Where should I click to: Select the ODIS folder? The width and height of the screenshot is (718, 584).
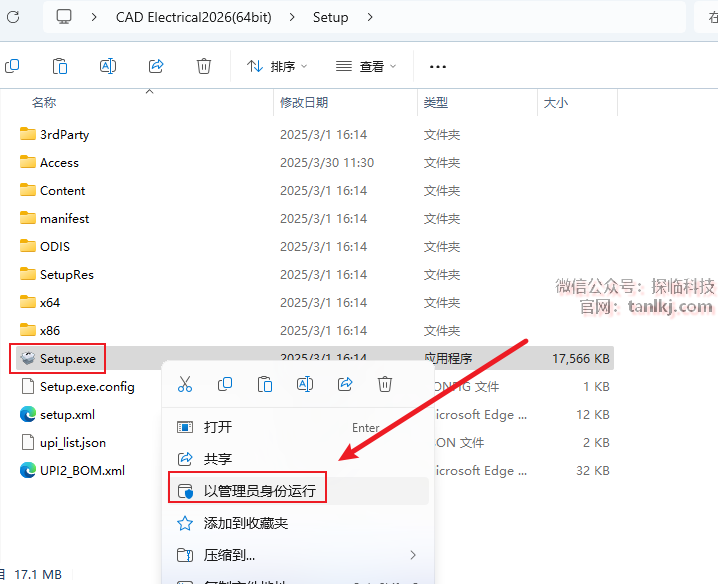(x=55, y=246)
